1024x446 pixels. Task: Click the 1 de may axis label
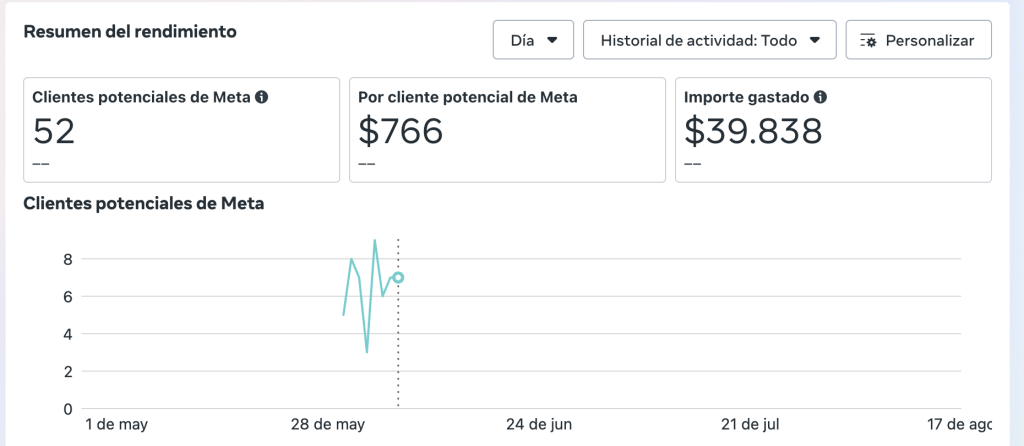tap(116, 424)
